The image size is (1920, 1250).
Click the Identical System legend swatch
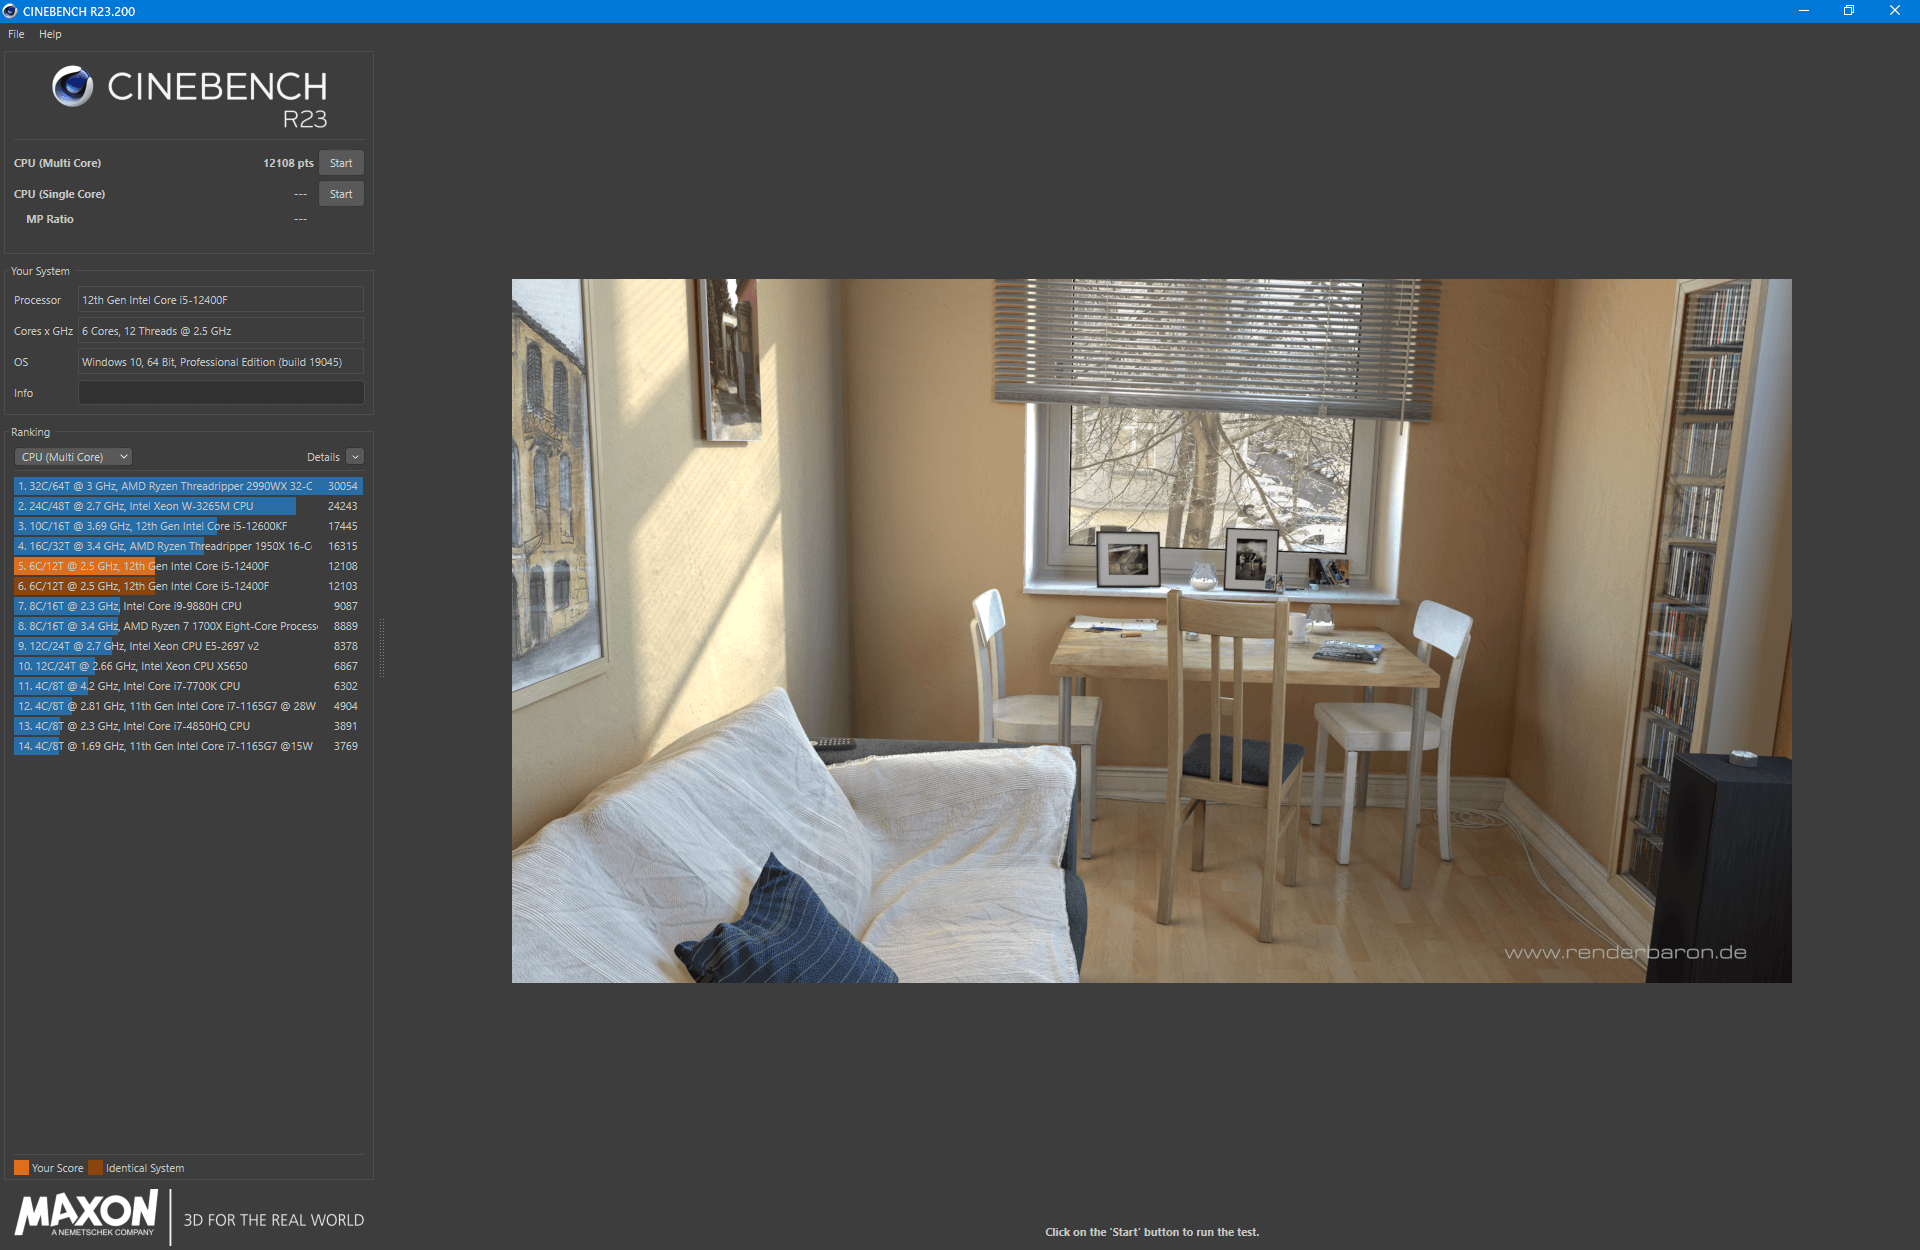(95, 1166)
